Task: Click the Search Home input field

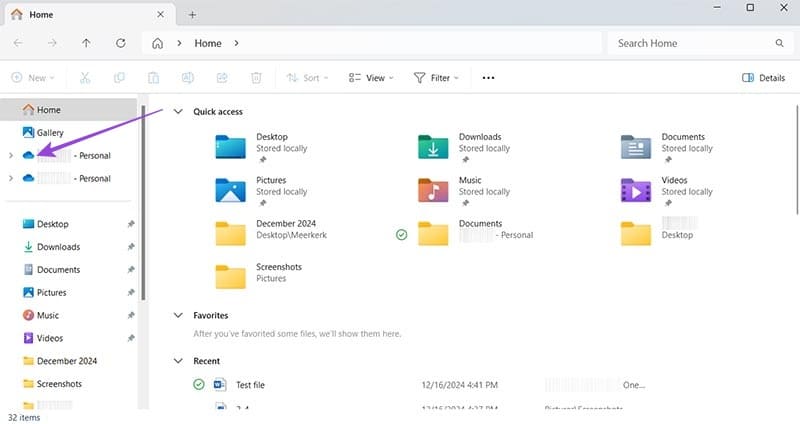Action: click(690, 44)
